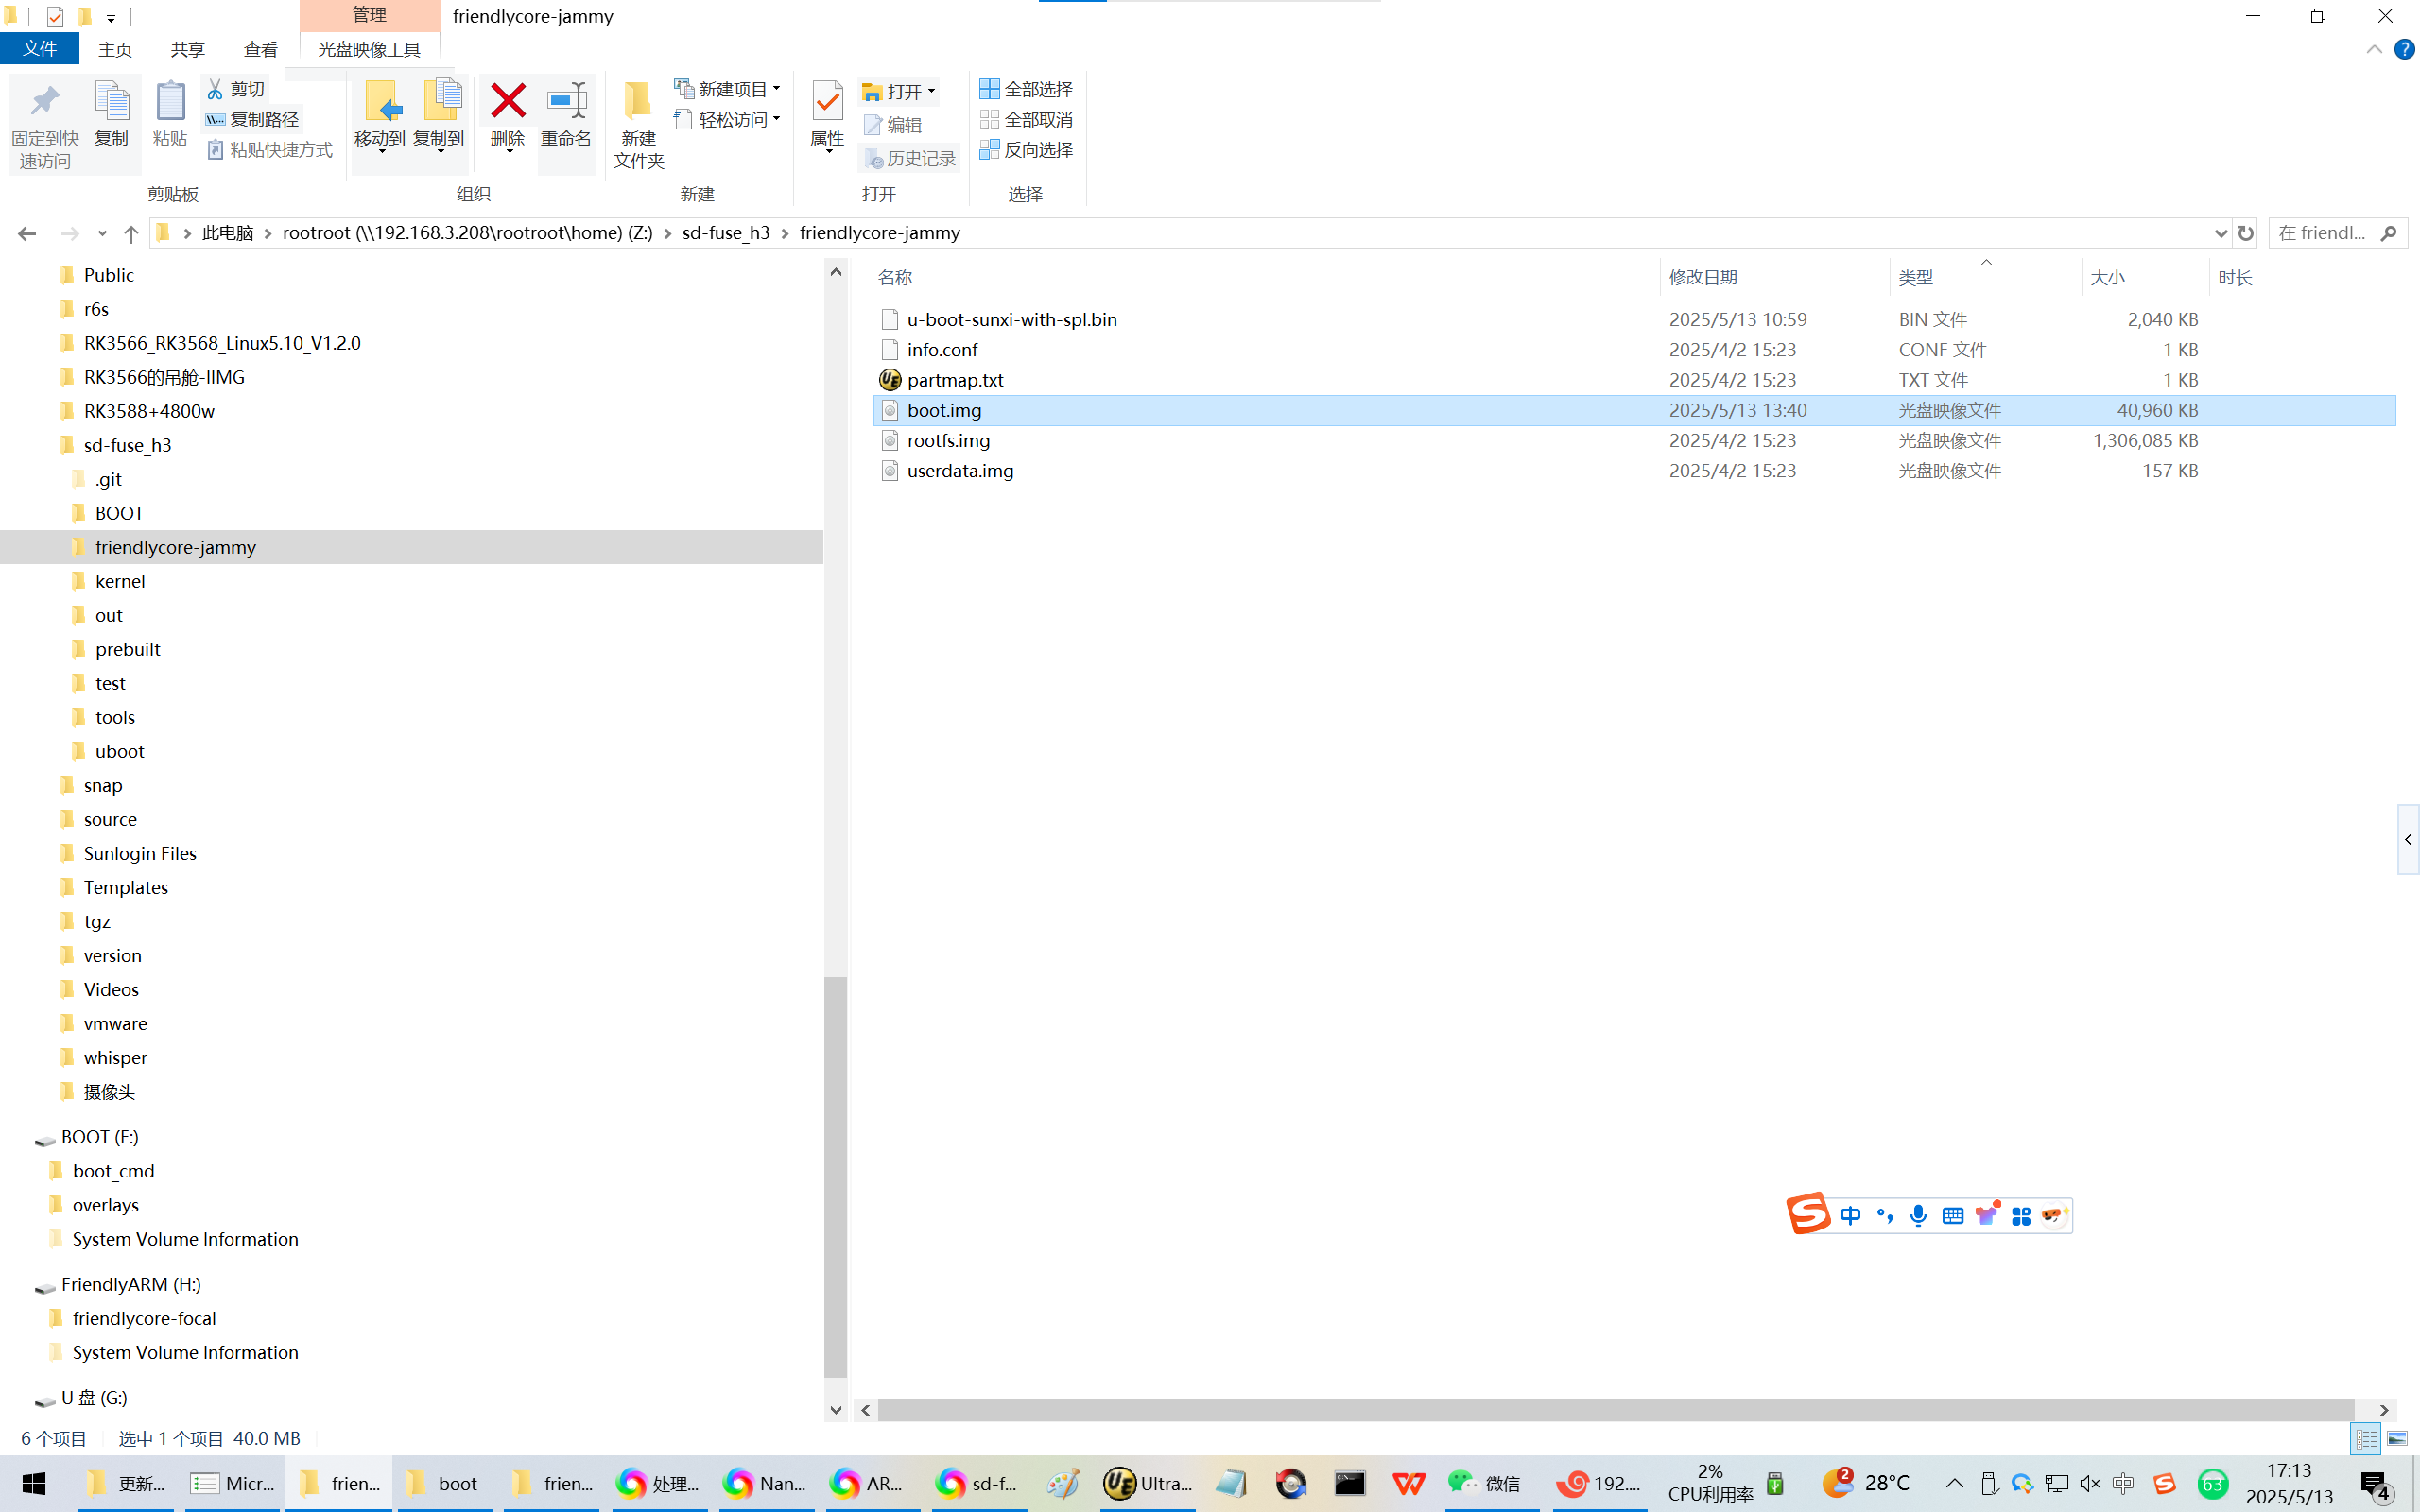Click the horizontal scrollbar in file list

(x=1614, y=1410)
